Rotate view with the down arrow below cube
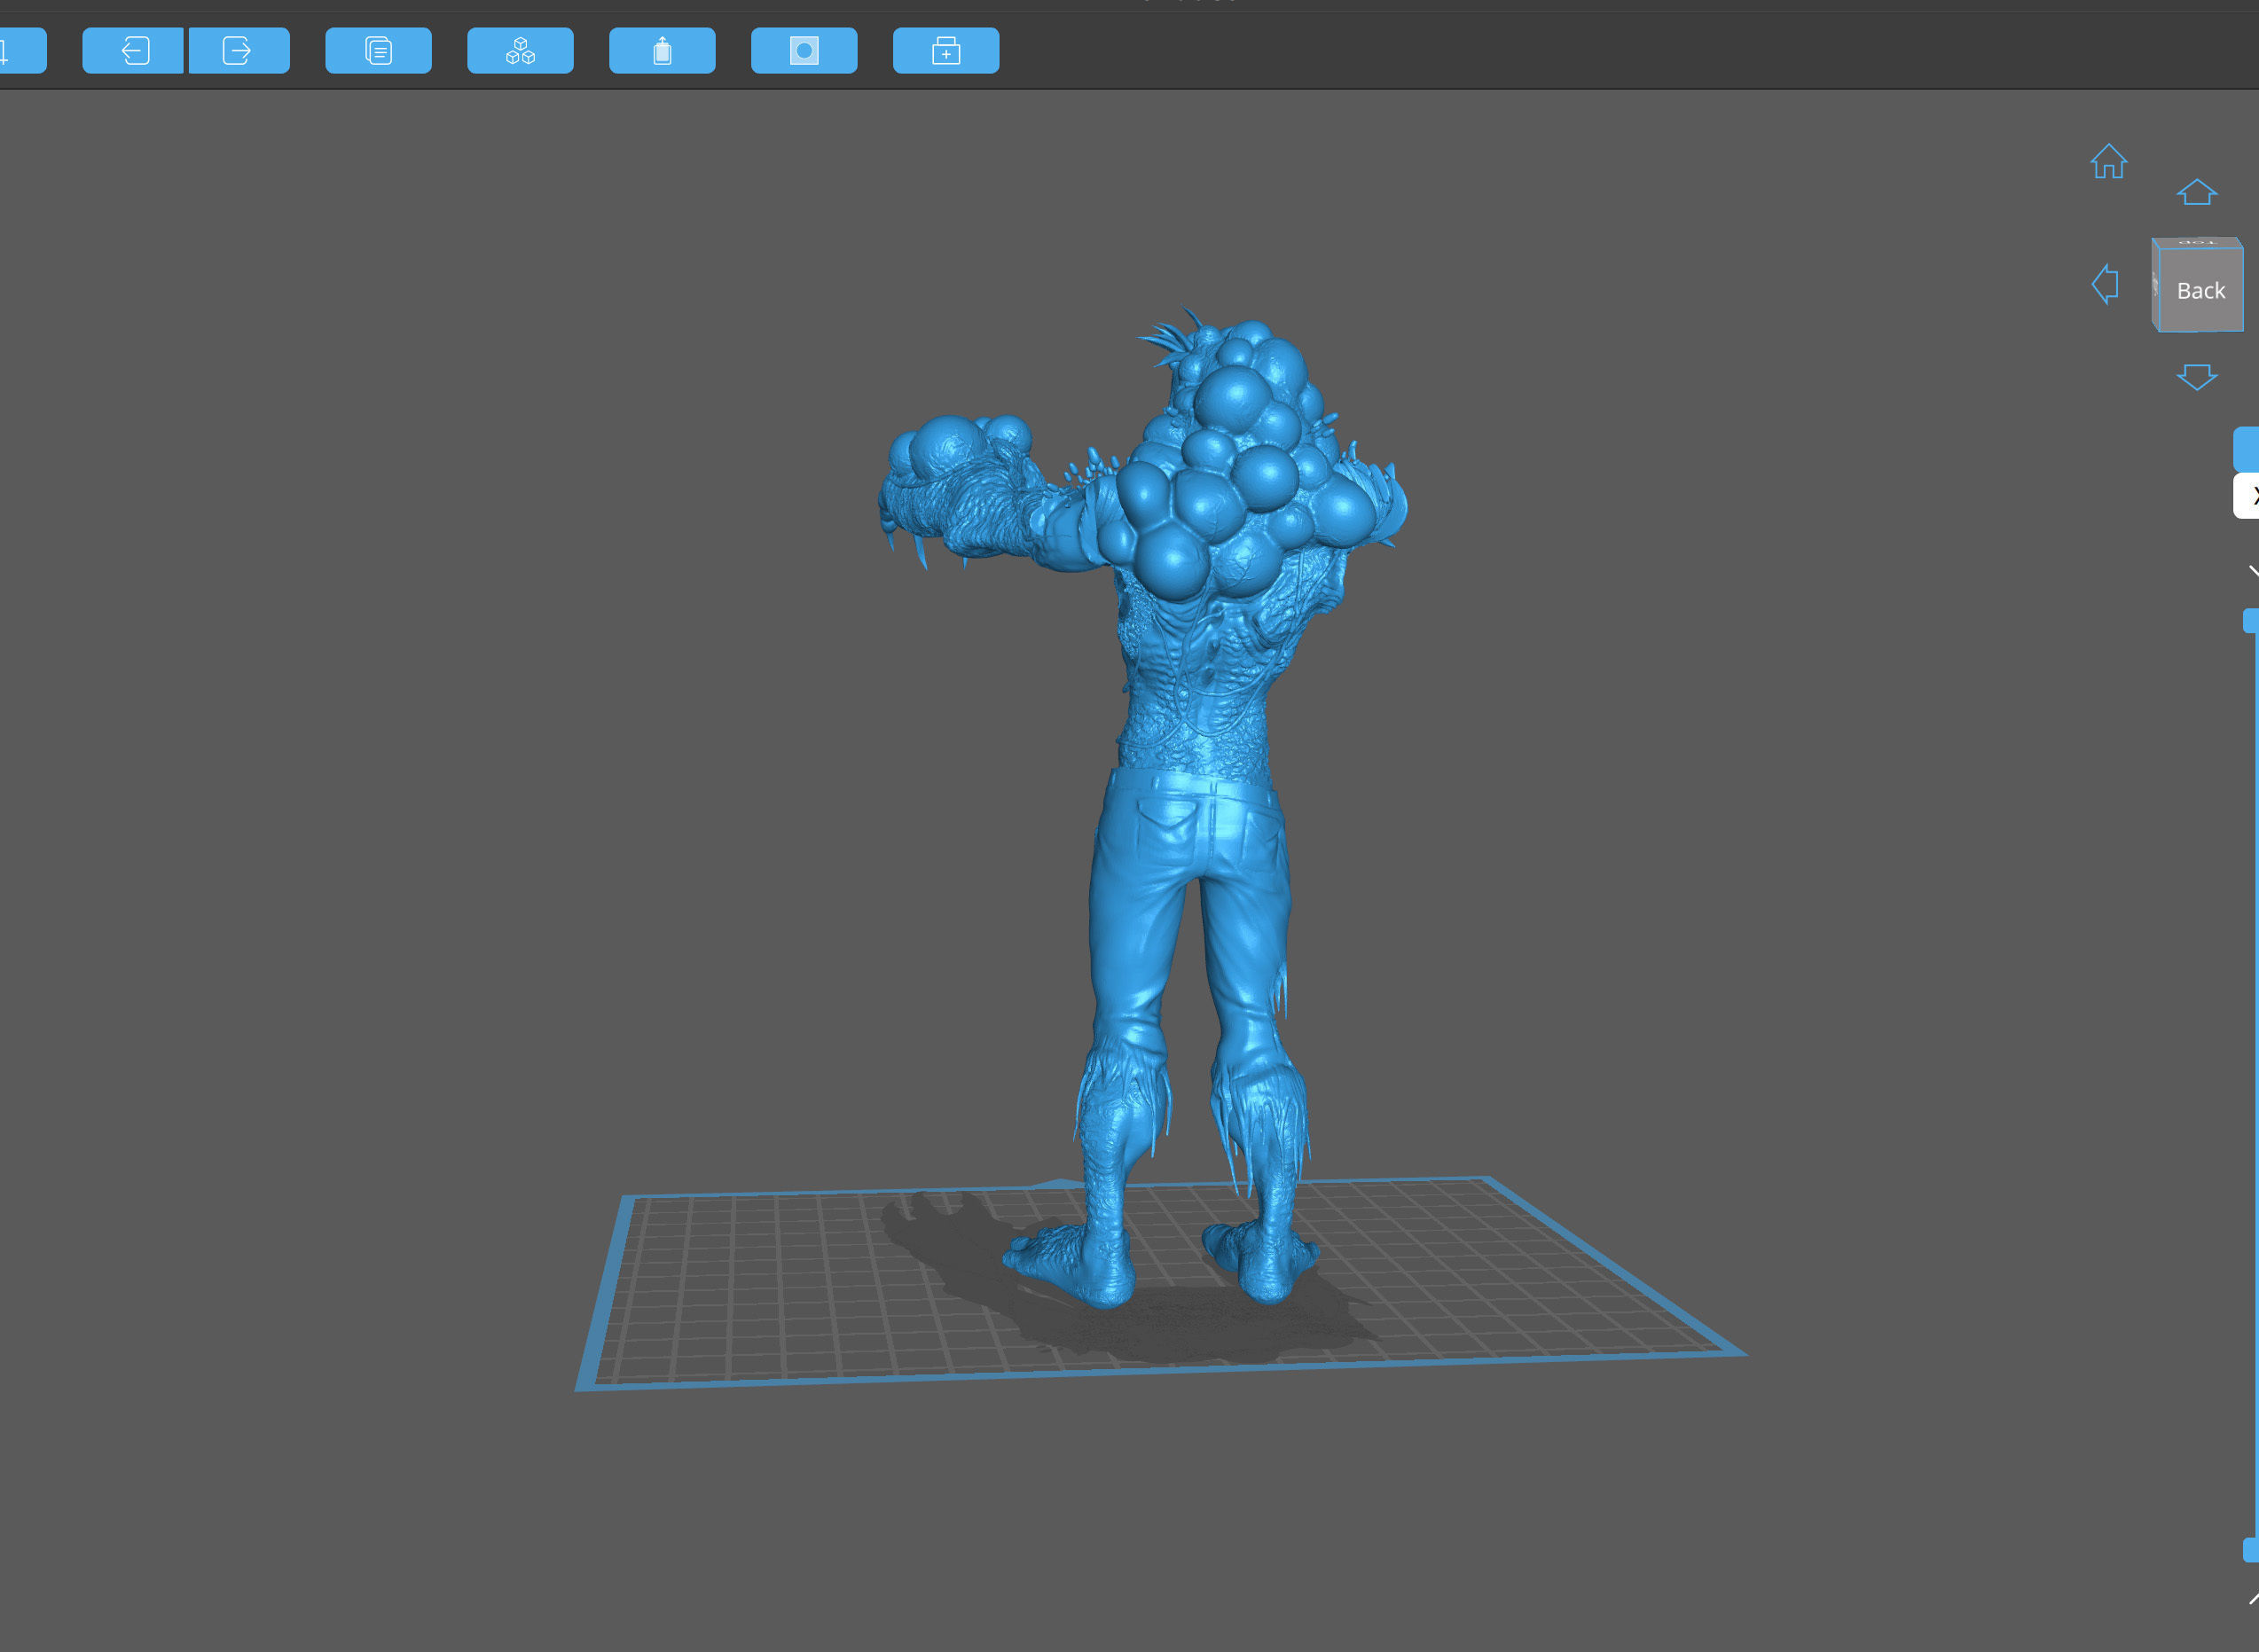Screen dimensions: 2259x1652 (2196, 377)
